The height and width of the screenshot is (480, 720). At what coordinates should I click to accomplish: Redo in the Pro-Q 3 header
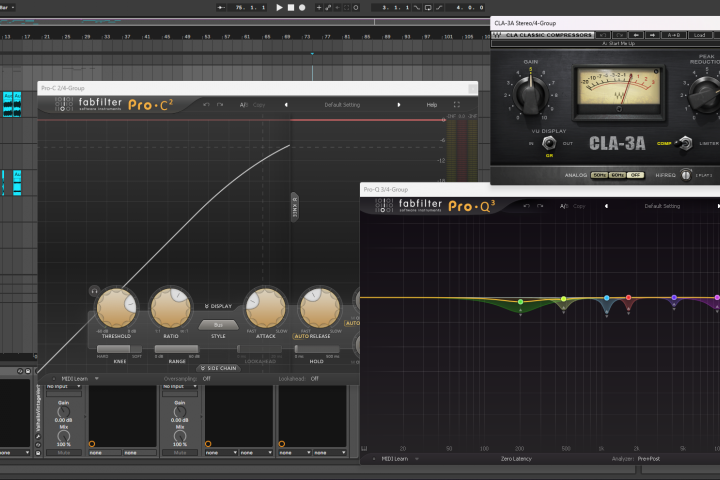pos(540,206)
